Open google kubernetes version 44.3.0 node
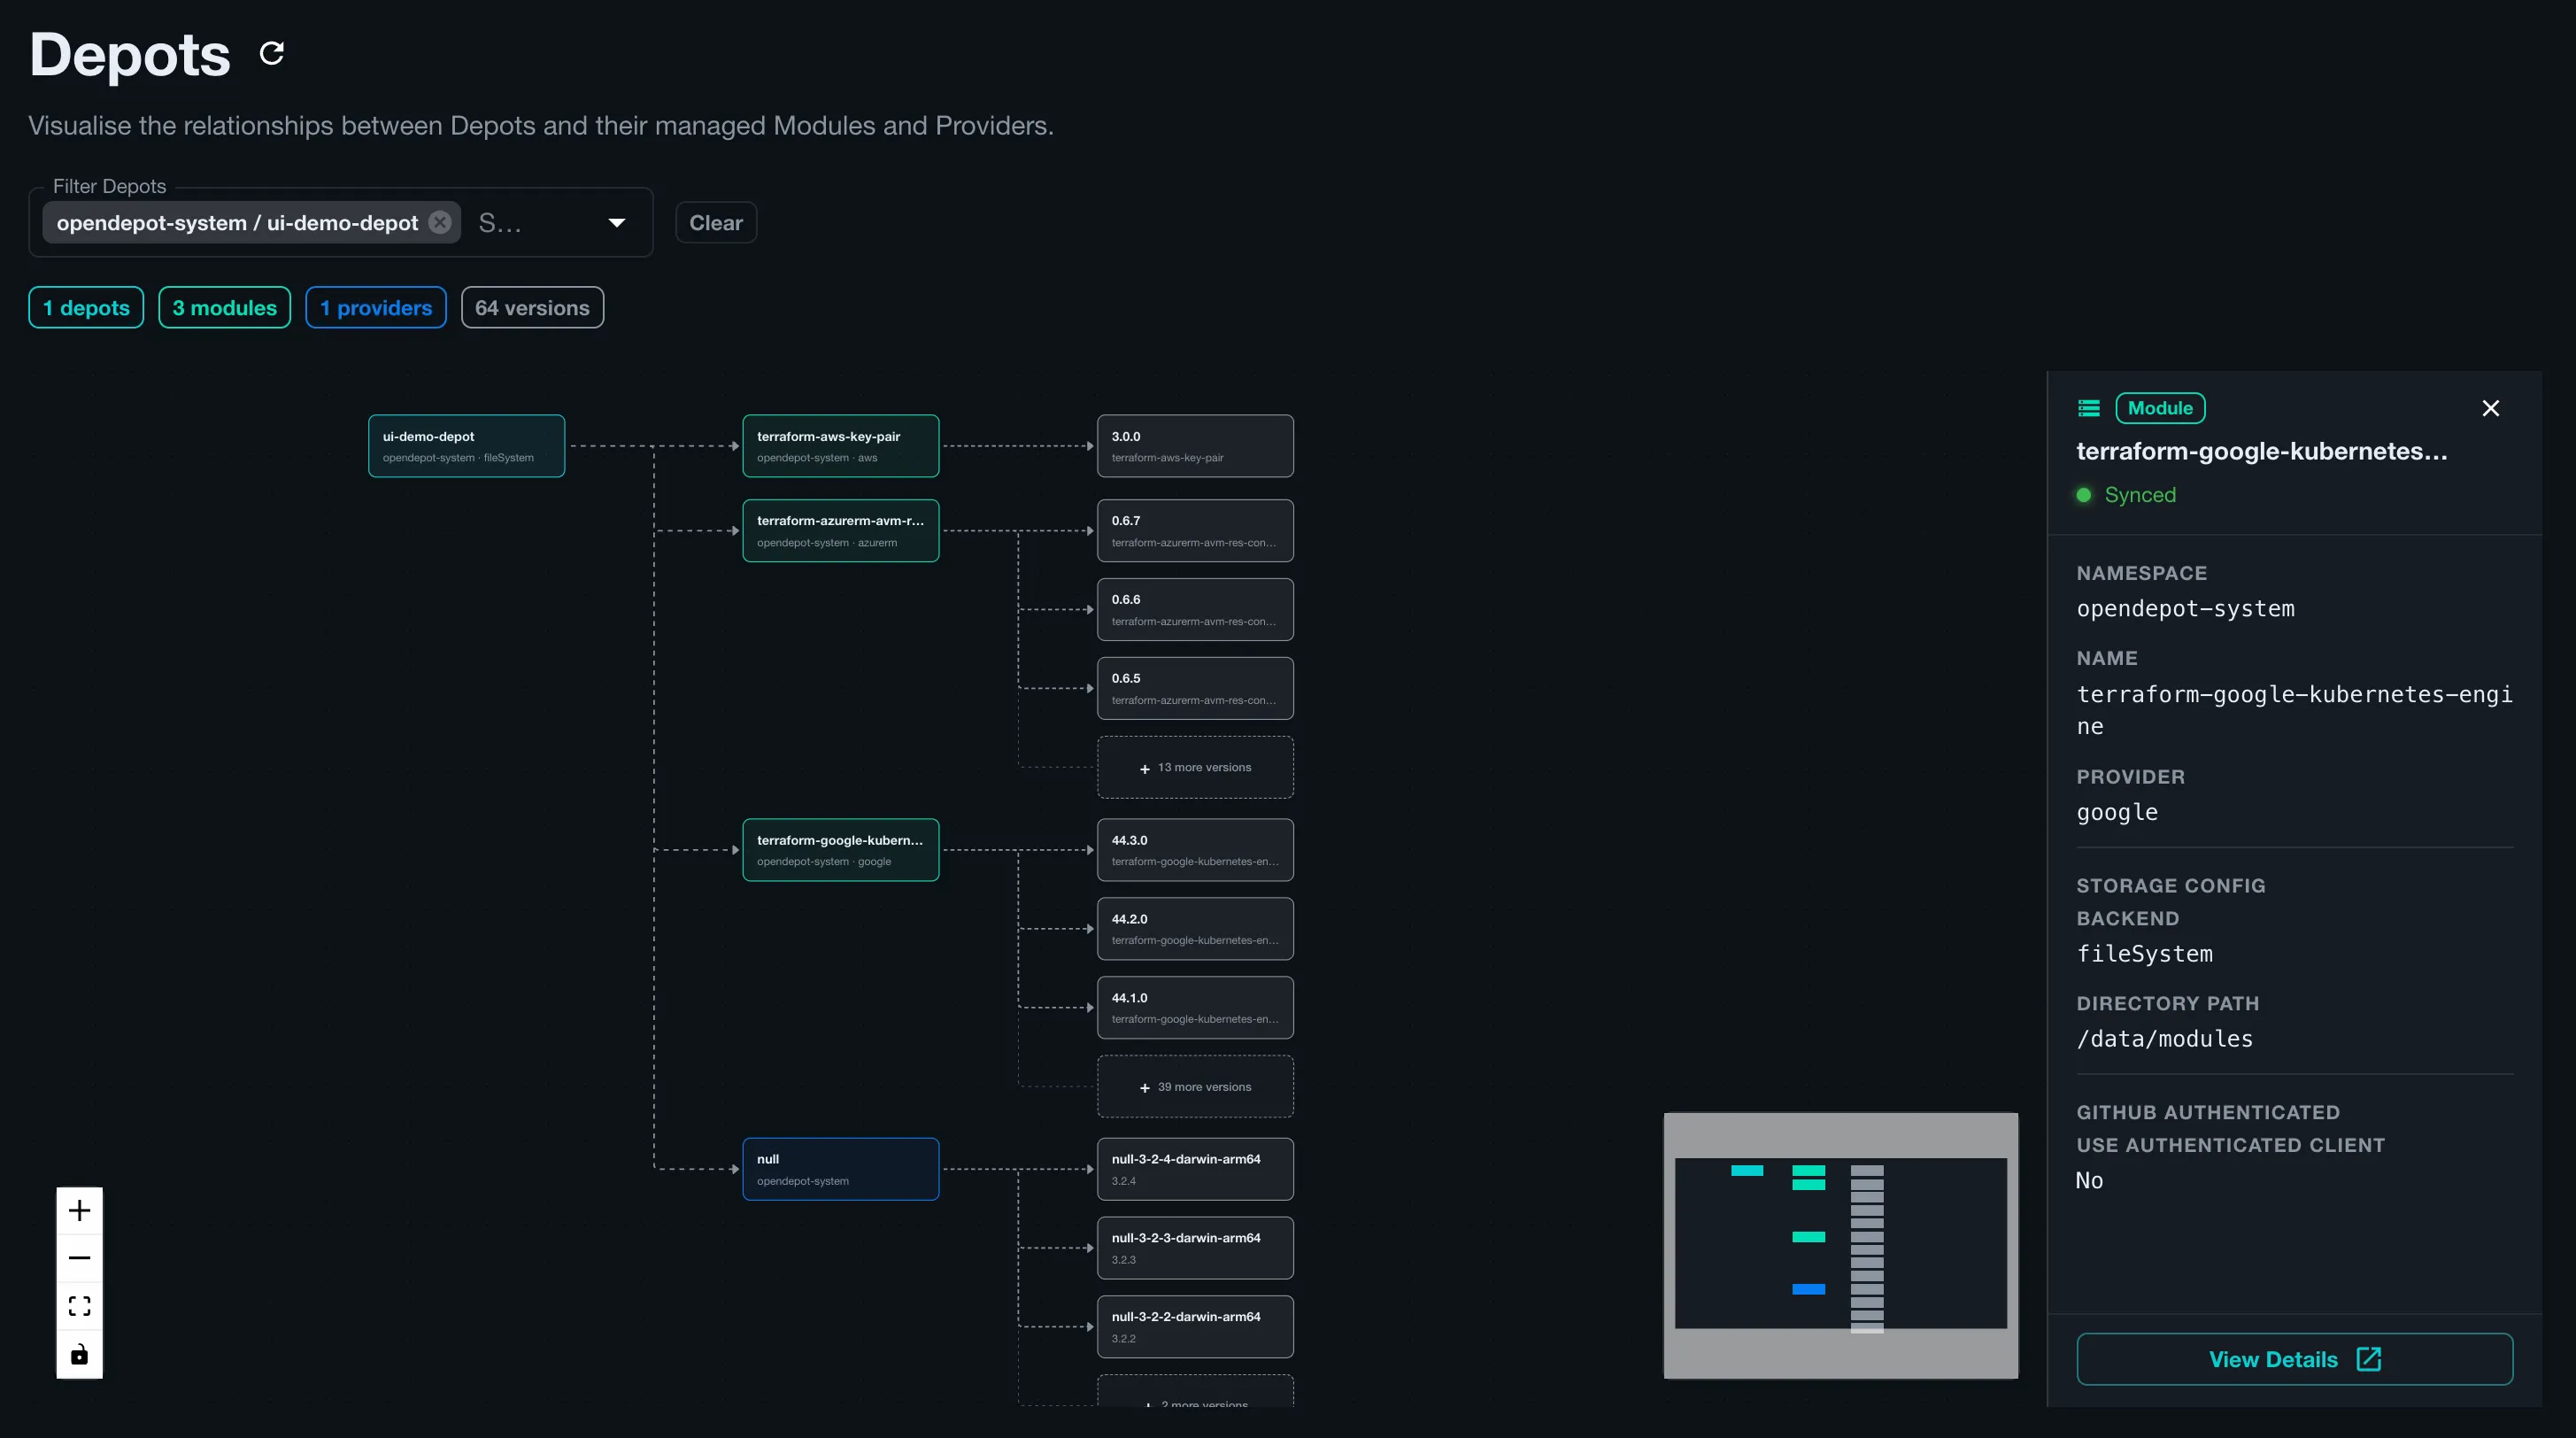The image size is (2576, 1438). pyautogui.click(x=1195, y=850)
